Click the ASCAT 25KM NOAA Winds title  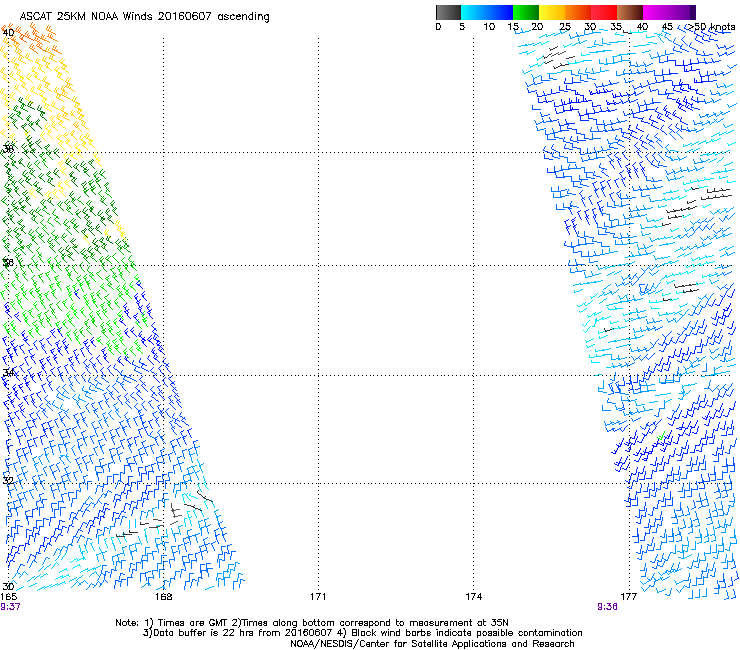pyautogui.click(x=144, y=17)
